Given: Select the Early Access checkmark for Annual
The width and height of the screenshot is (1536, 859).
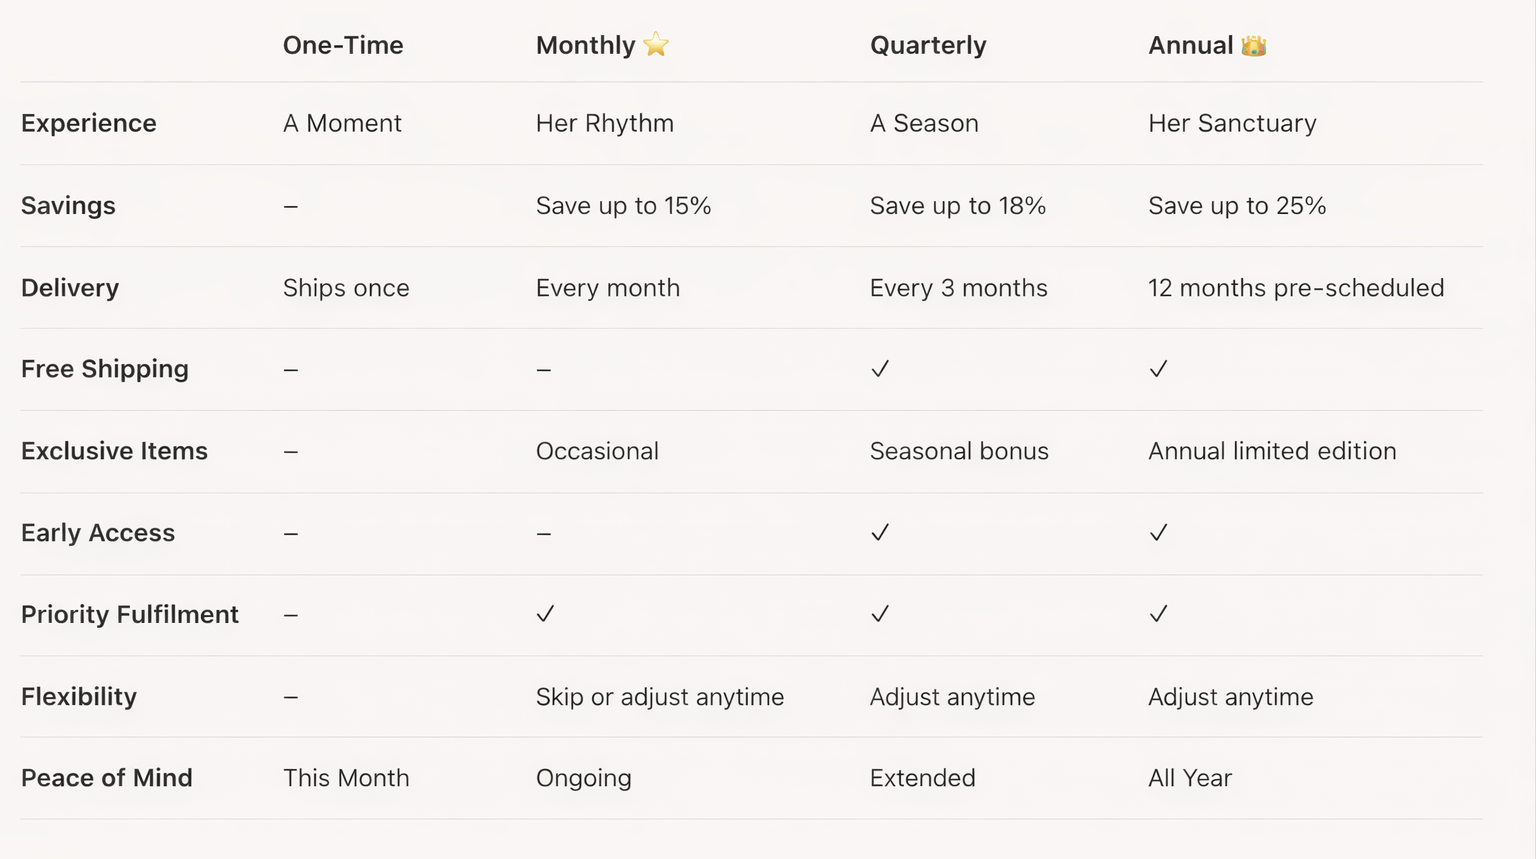Looking at the screenshot, I should point(1158,533).
